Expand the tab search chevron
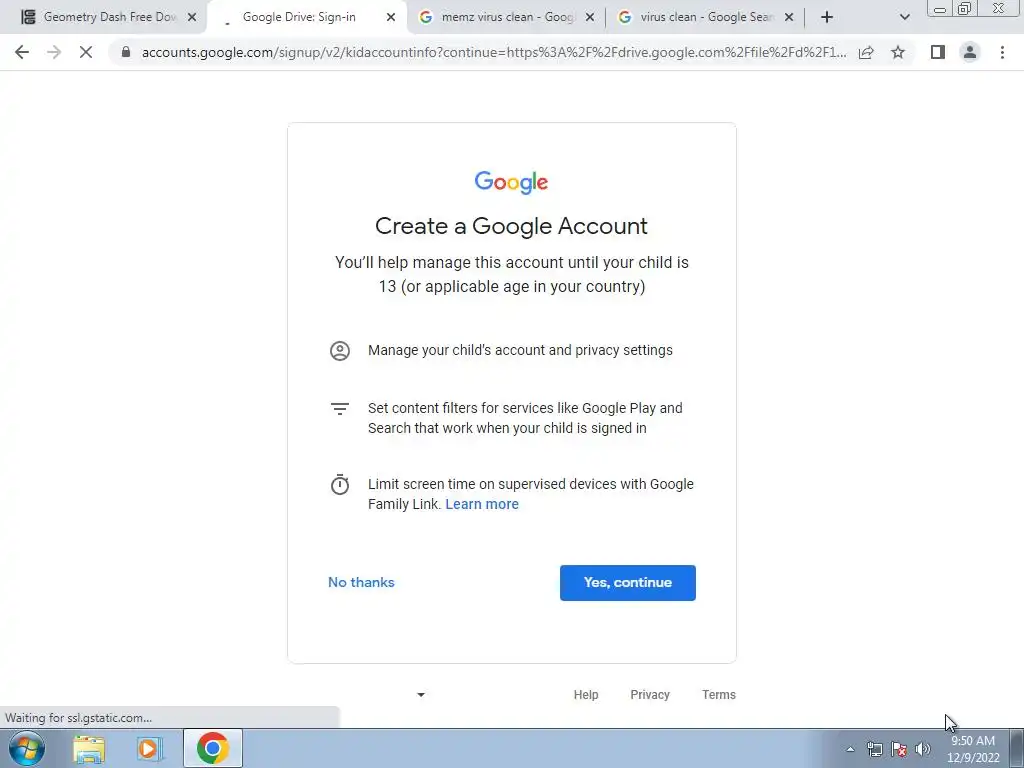1024x768 pixels. (x=904, y=17)
